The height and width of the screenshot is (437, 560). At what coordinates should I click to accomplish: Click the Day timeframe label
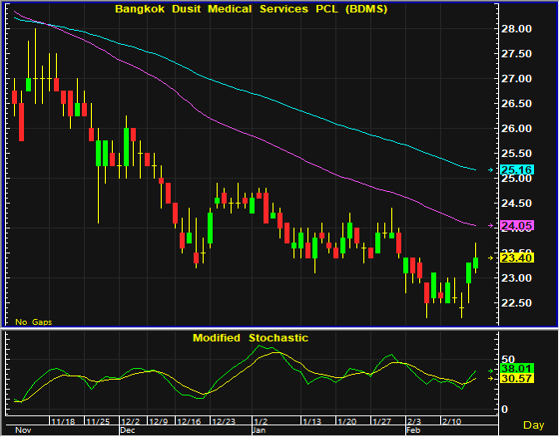[x=534, y=425]
